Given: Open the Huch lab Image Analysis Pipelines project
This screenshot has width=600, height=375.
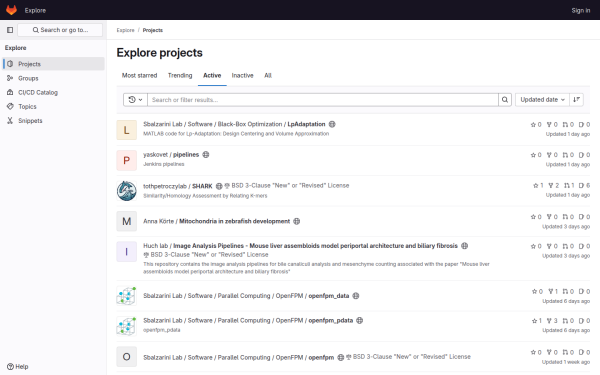Looking at the screenshot, I should [x=300, y=246].
